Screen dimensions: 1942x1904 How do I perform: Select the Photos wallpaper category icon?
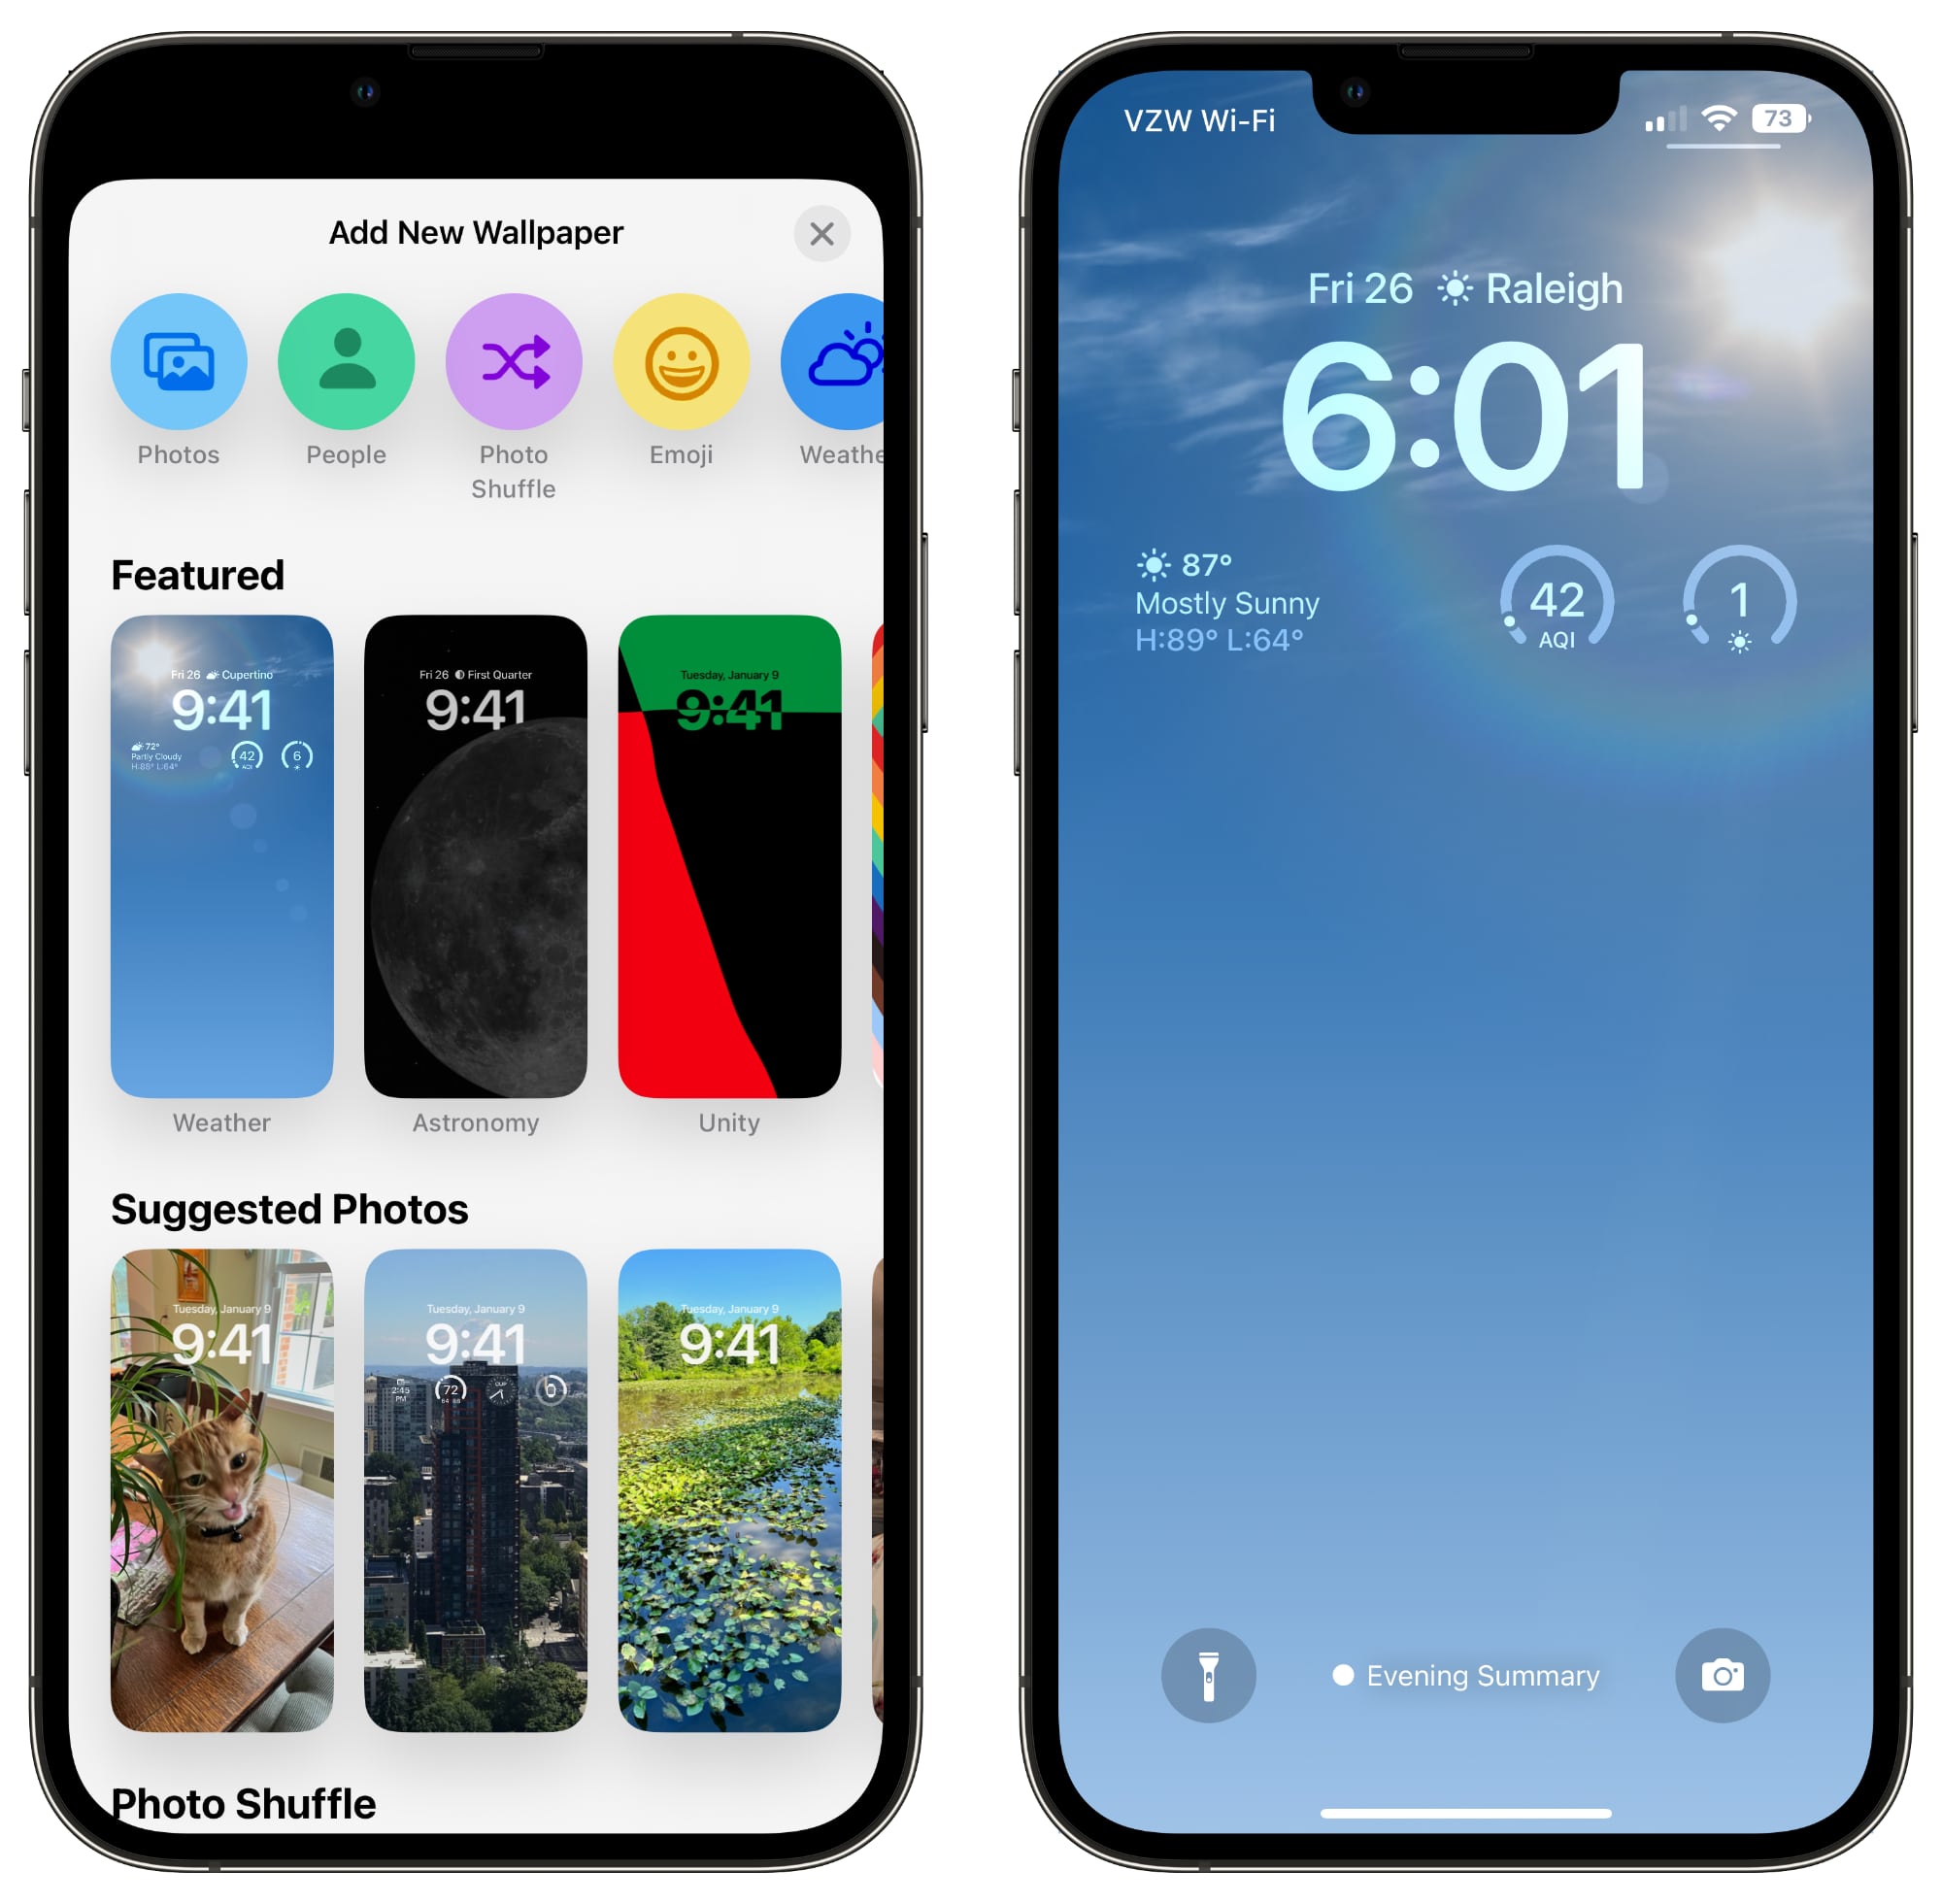tap(178, 357)
